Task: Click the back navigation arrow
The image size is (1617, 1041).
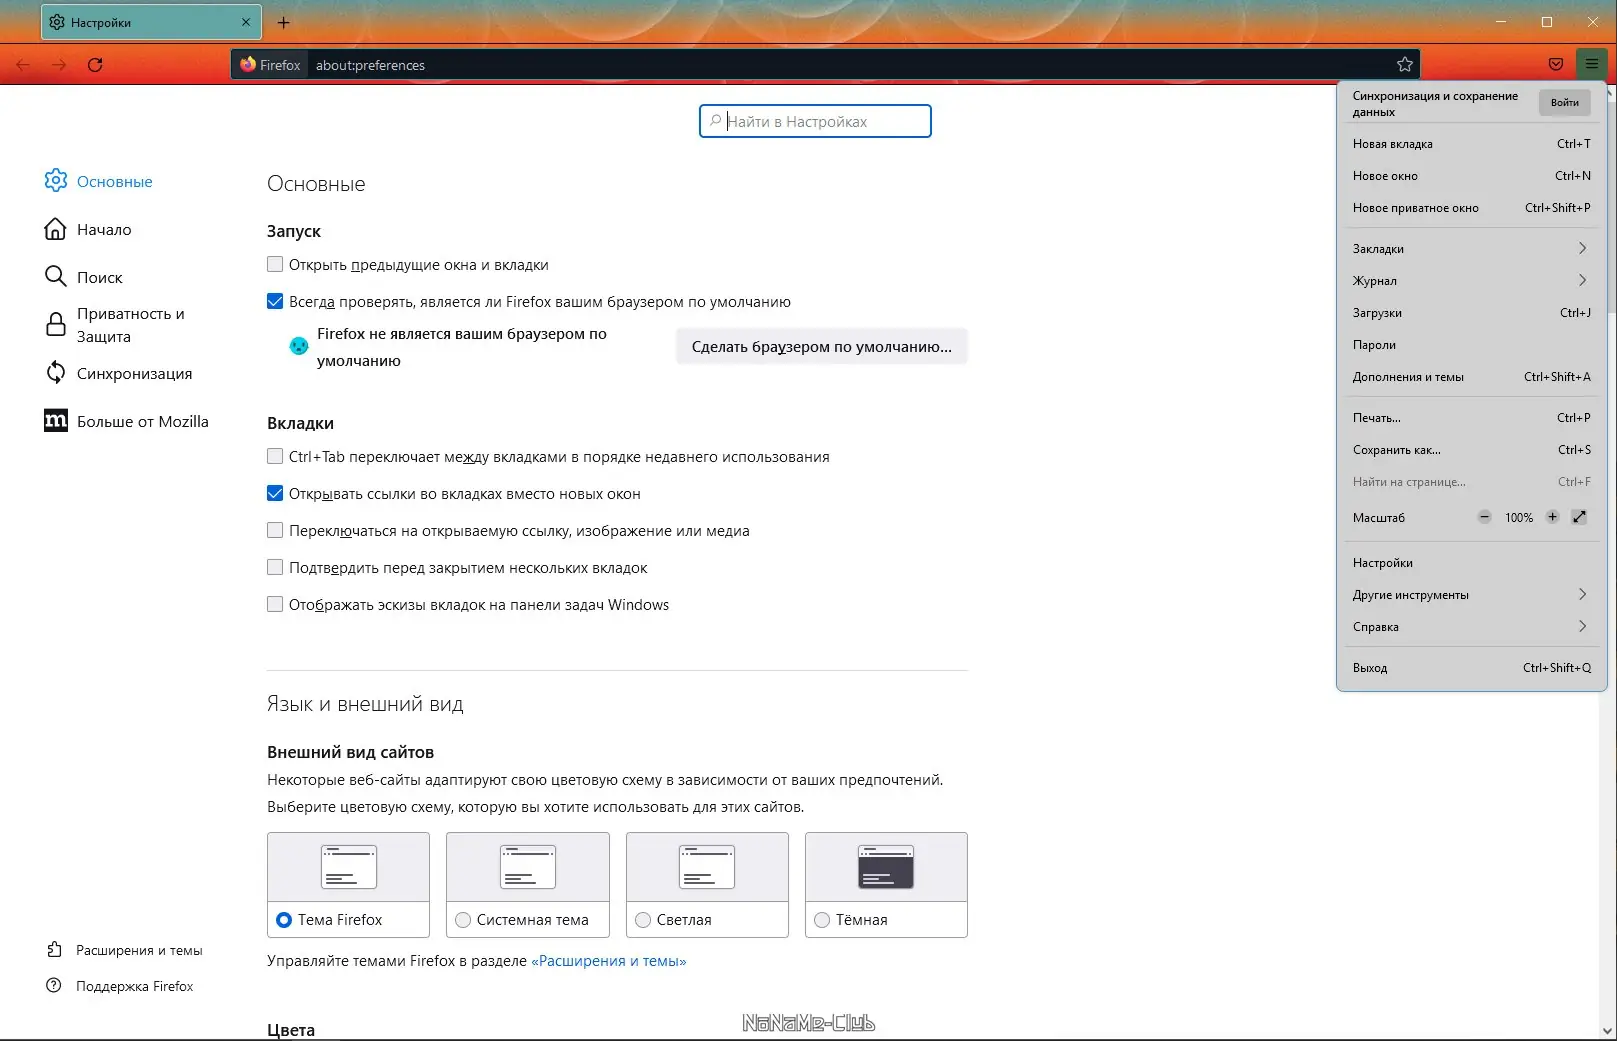Action: [x=24, y=65]
